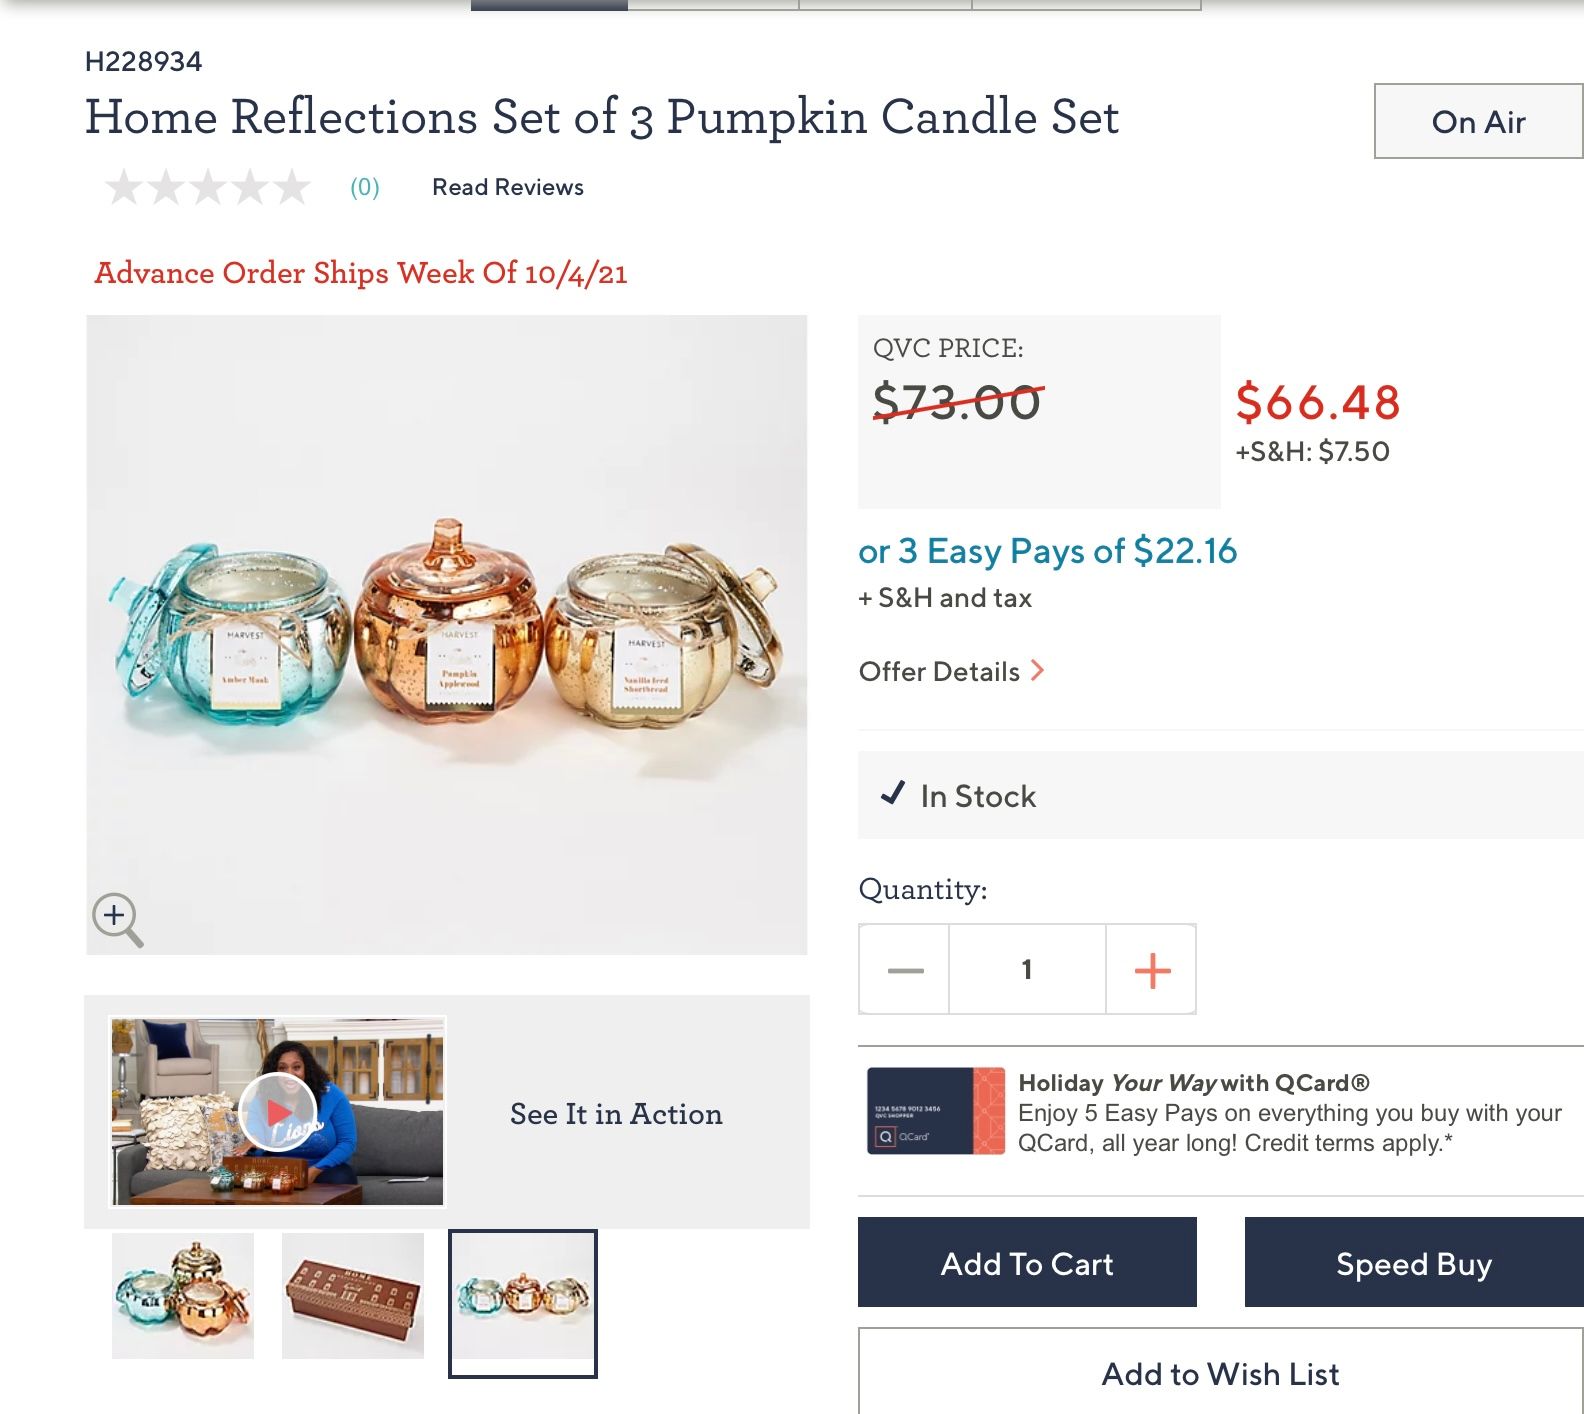Click the See It in Action label
The image size is (1584, 1414).
616,1114
